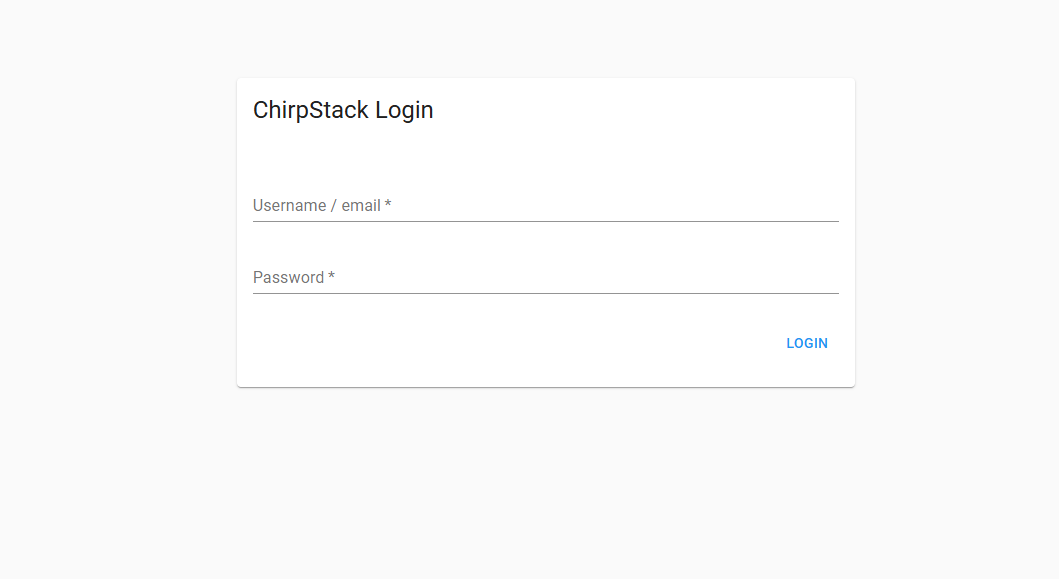Click the word 'ChirpStack' in the title
Viewport: 1059px width, 579px height.
311,110
